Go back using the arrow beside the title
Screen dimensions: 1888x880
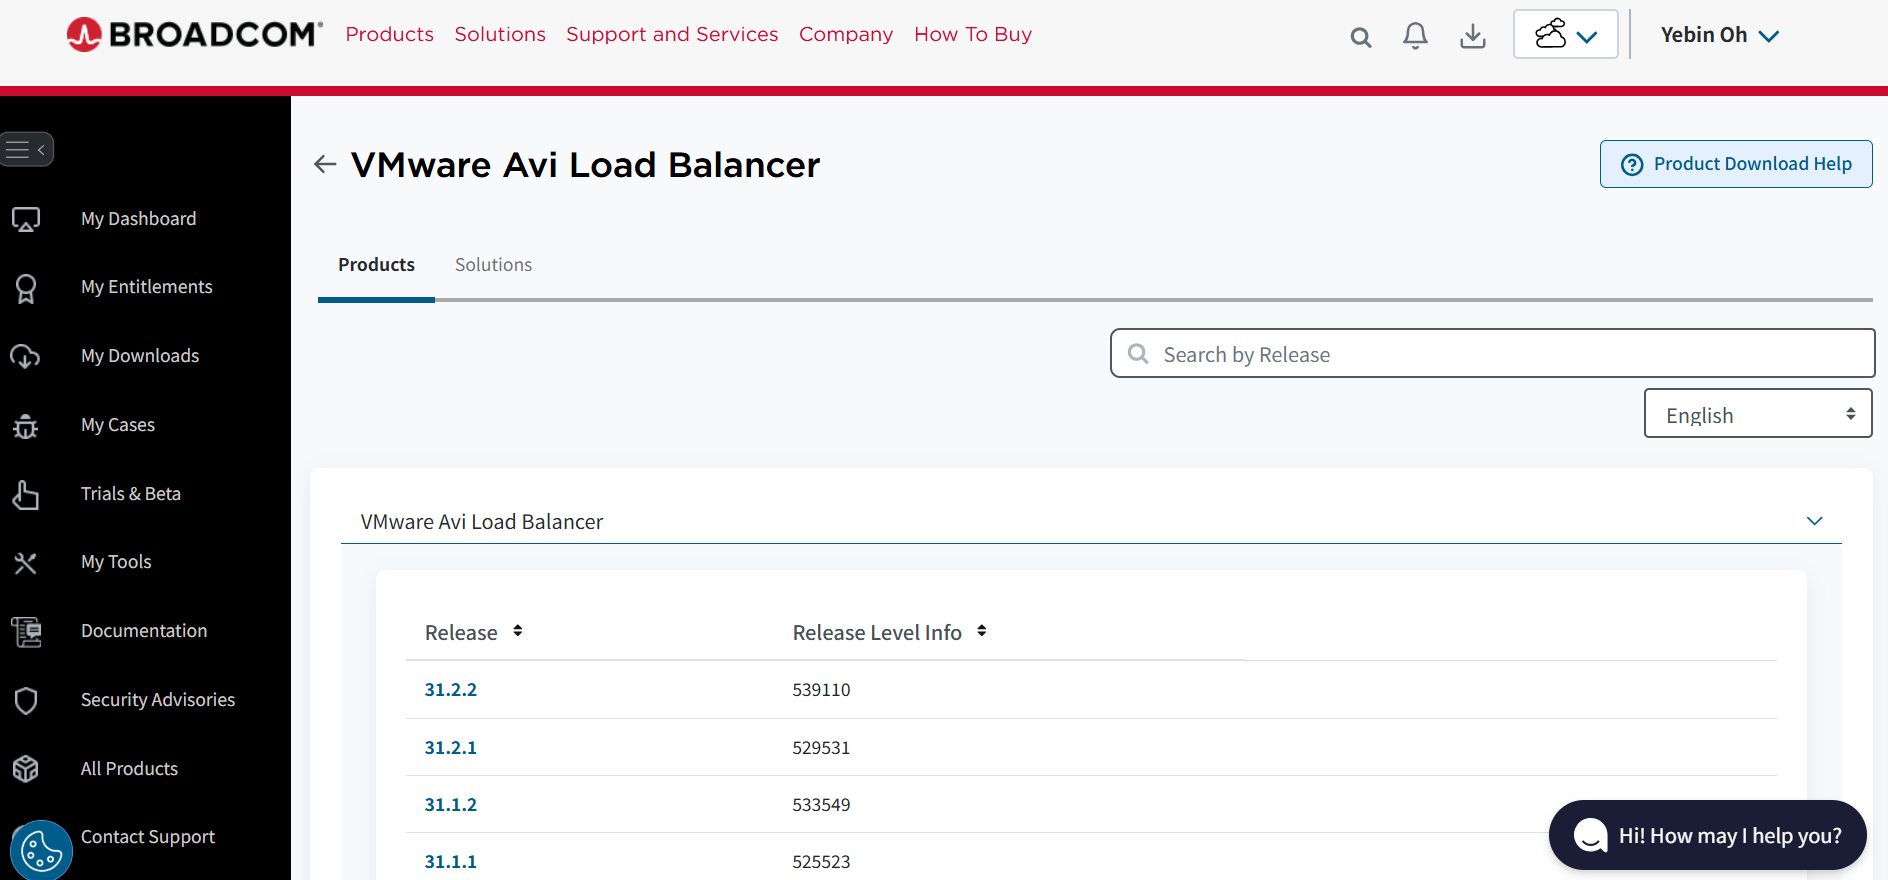[x=325, y=164]
